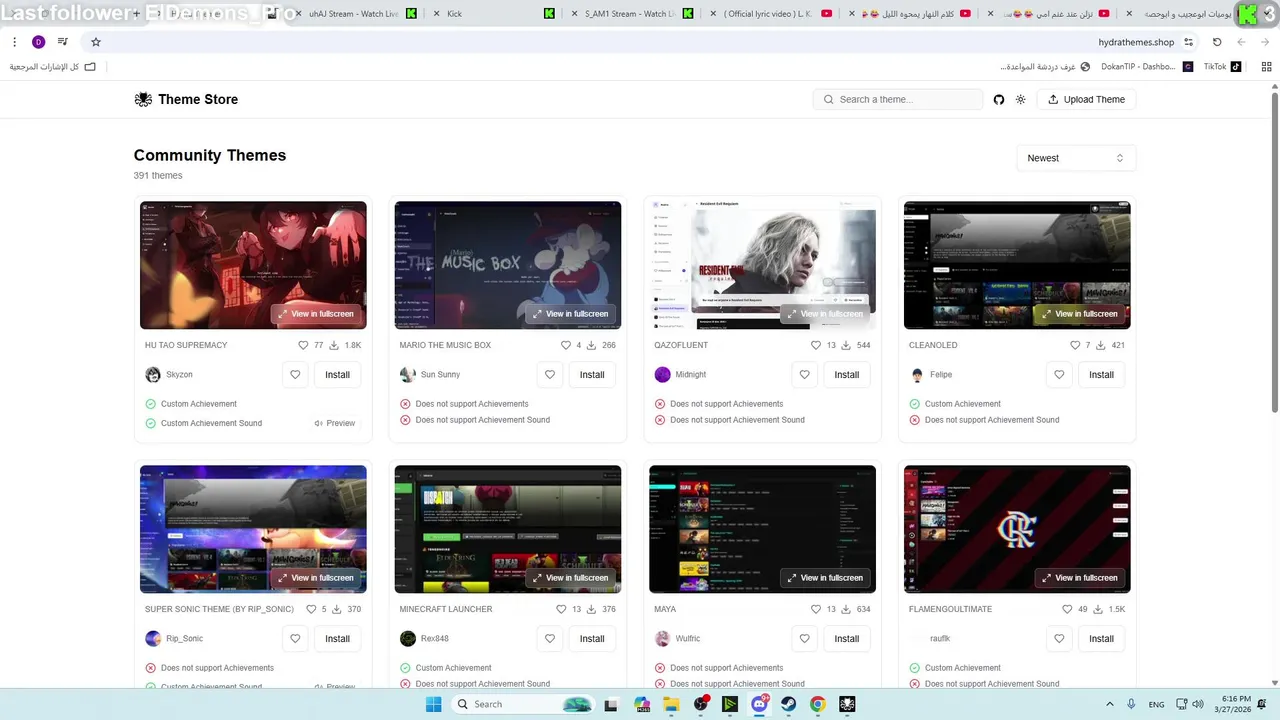View QAZOFLUENT preview in fullscreen

[x=824, y=314]
